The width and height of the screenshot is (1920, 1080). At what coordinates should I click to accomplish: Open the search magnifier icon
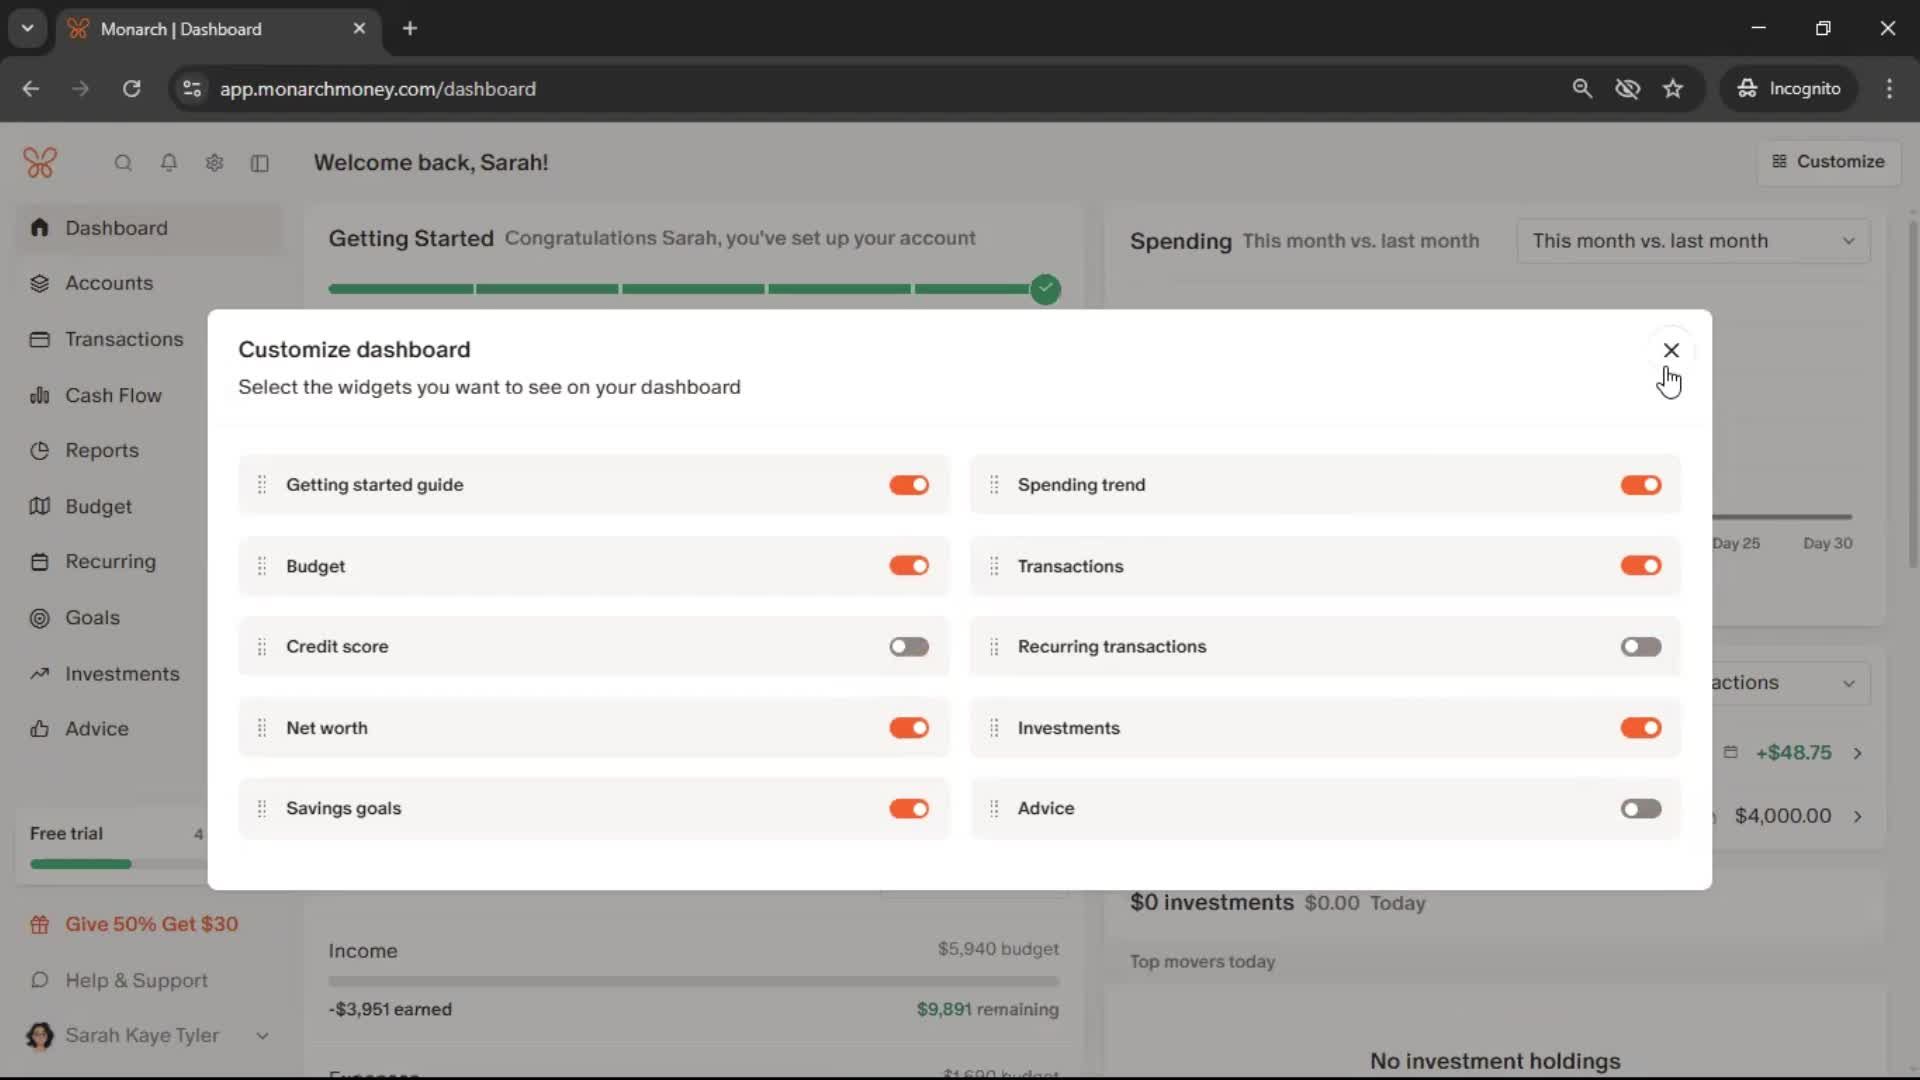(x=123, y=163)
